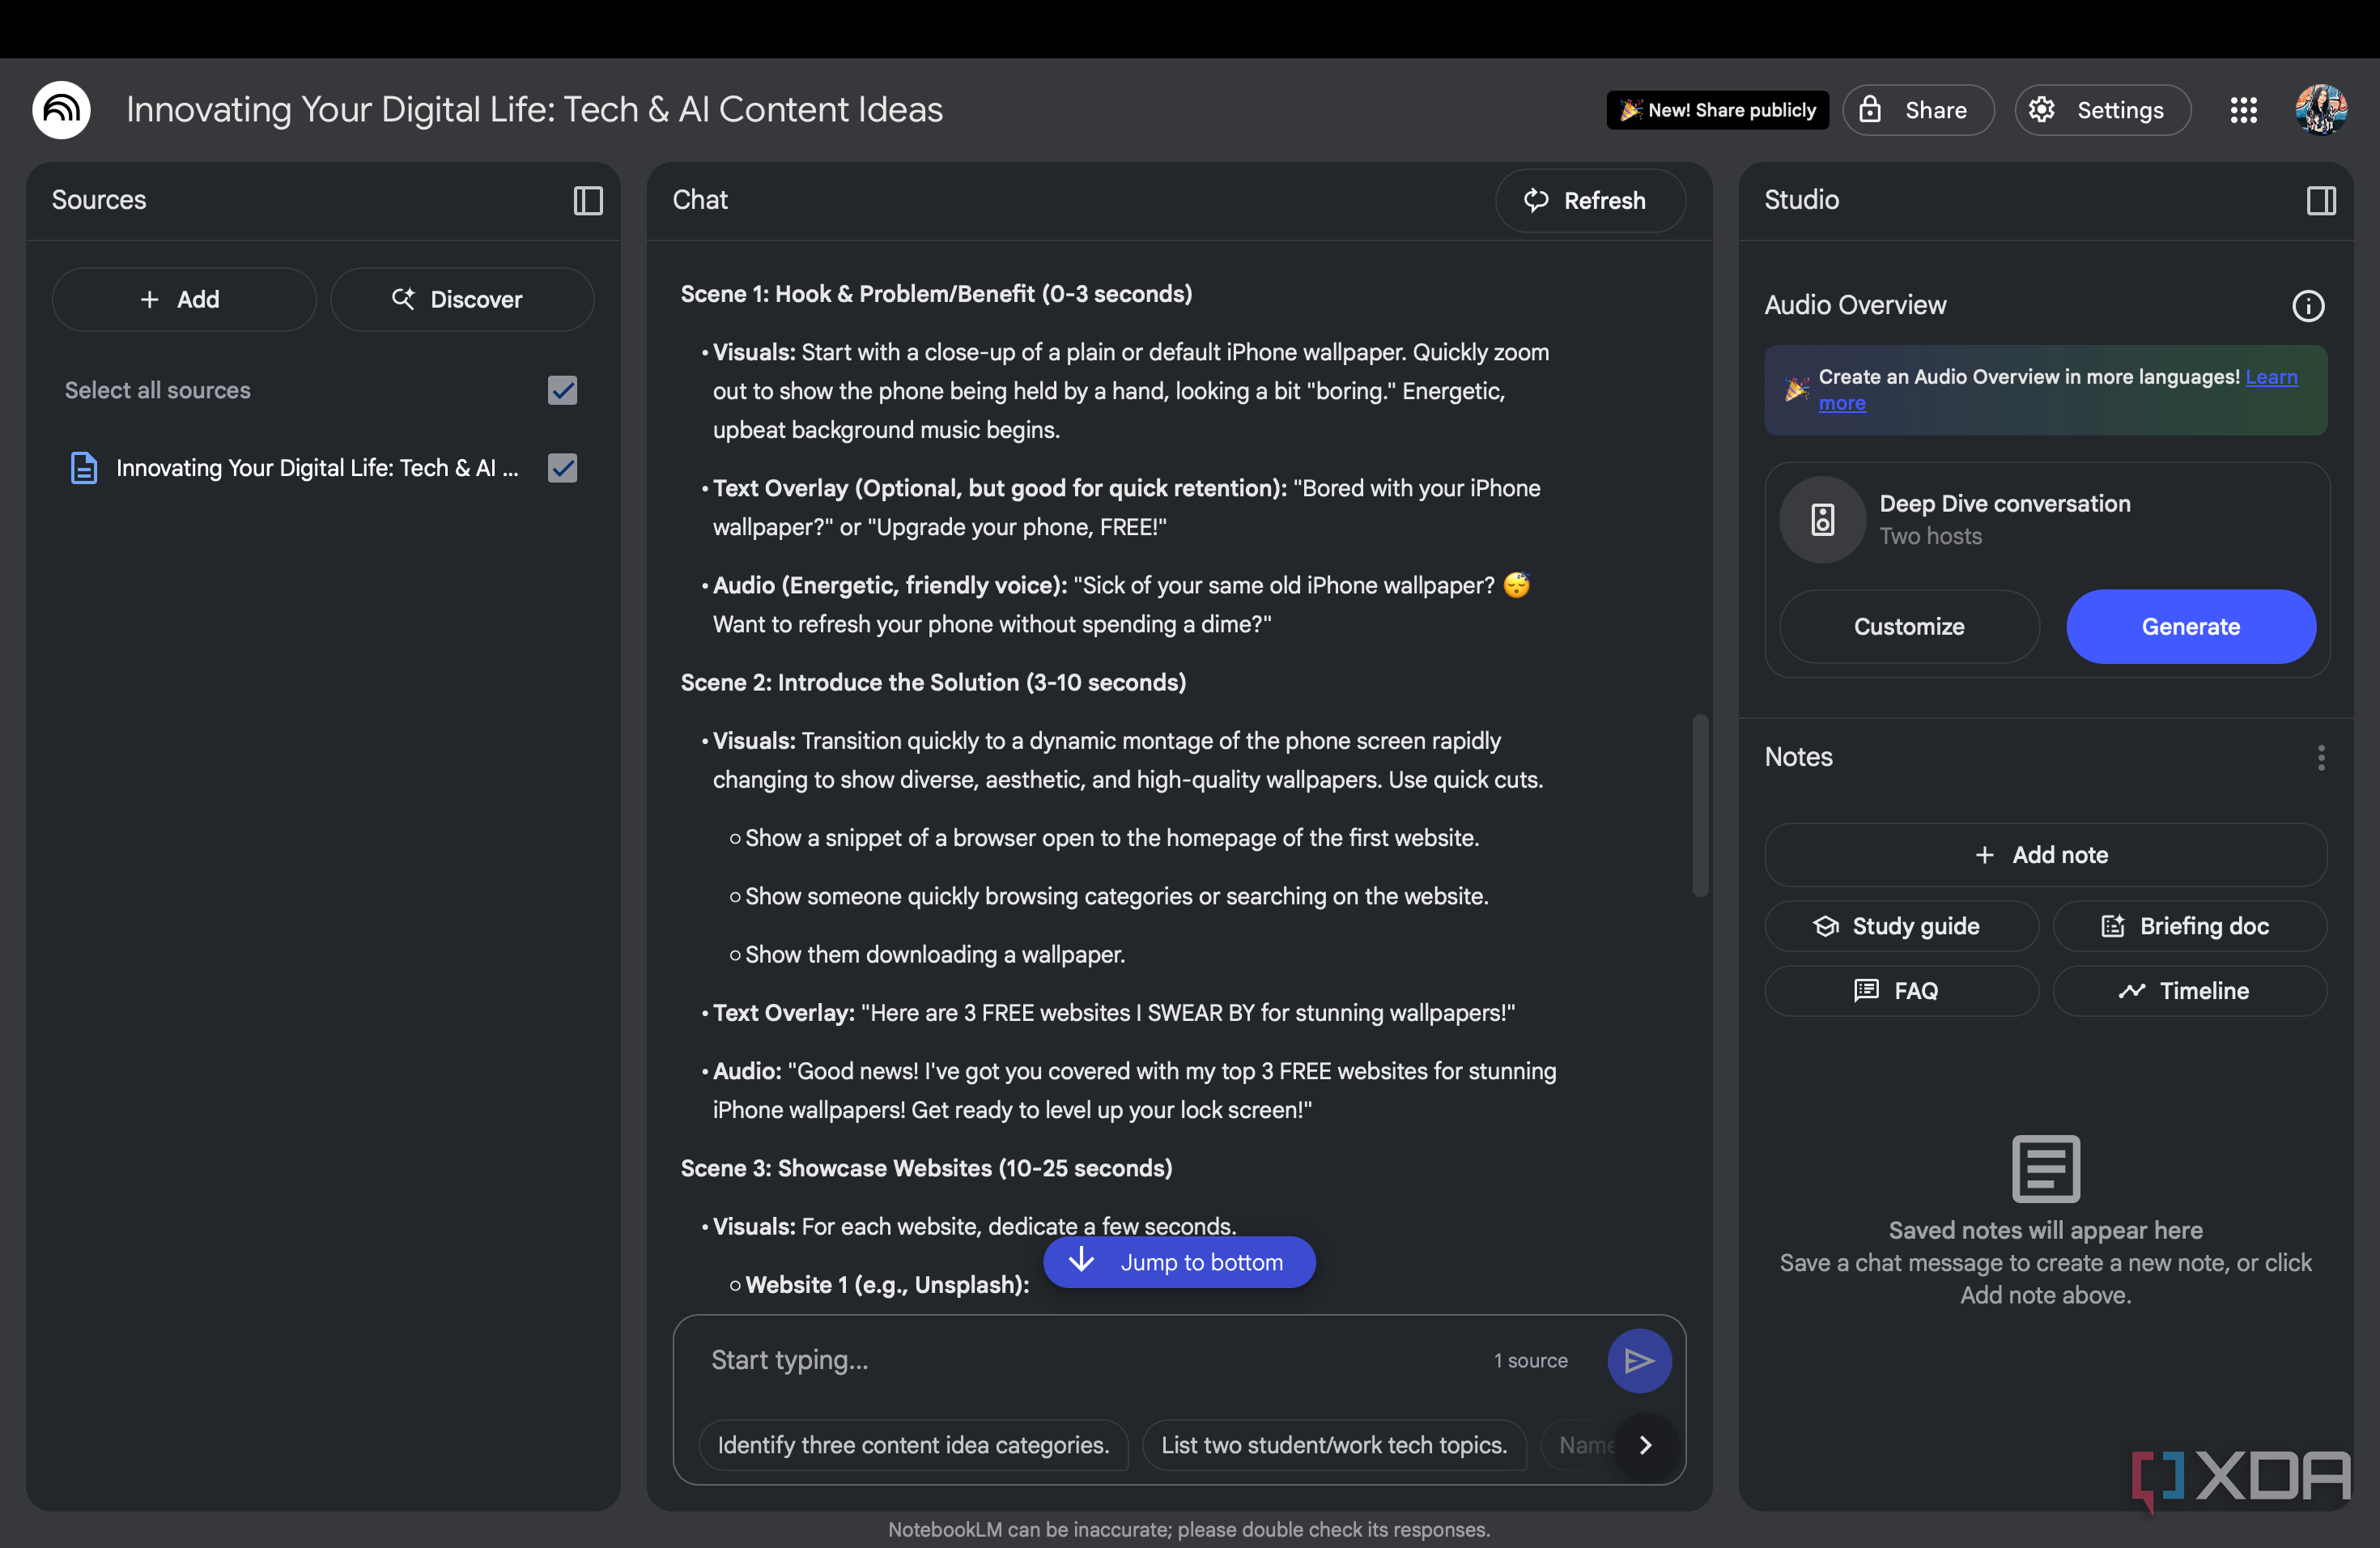
Task: Click the empty notes placeholder icon
Action: coord(2046,1169)
